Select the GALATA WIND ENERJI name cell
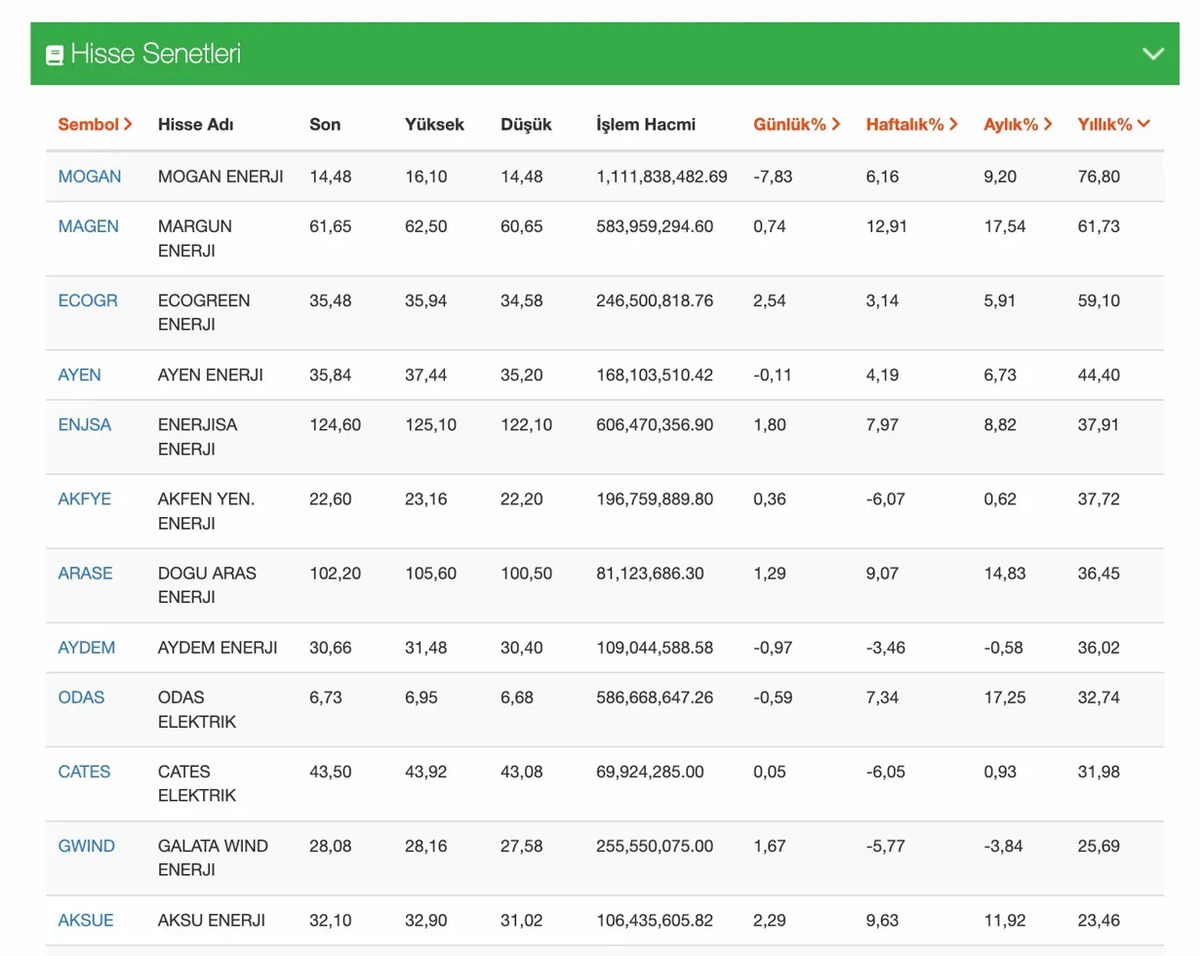Viewport: 1200px width, 956px height. pos(213,857)
